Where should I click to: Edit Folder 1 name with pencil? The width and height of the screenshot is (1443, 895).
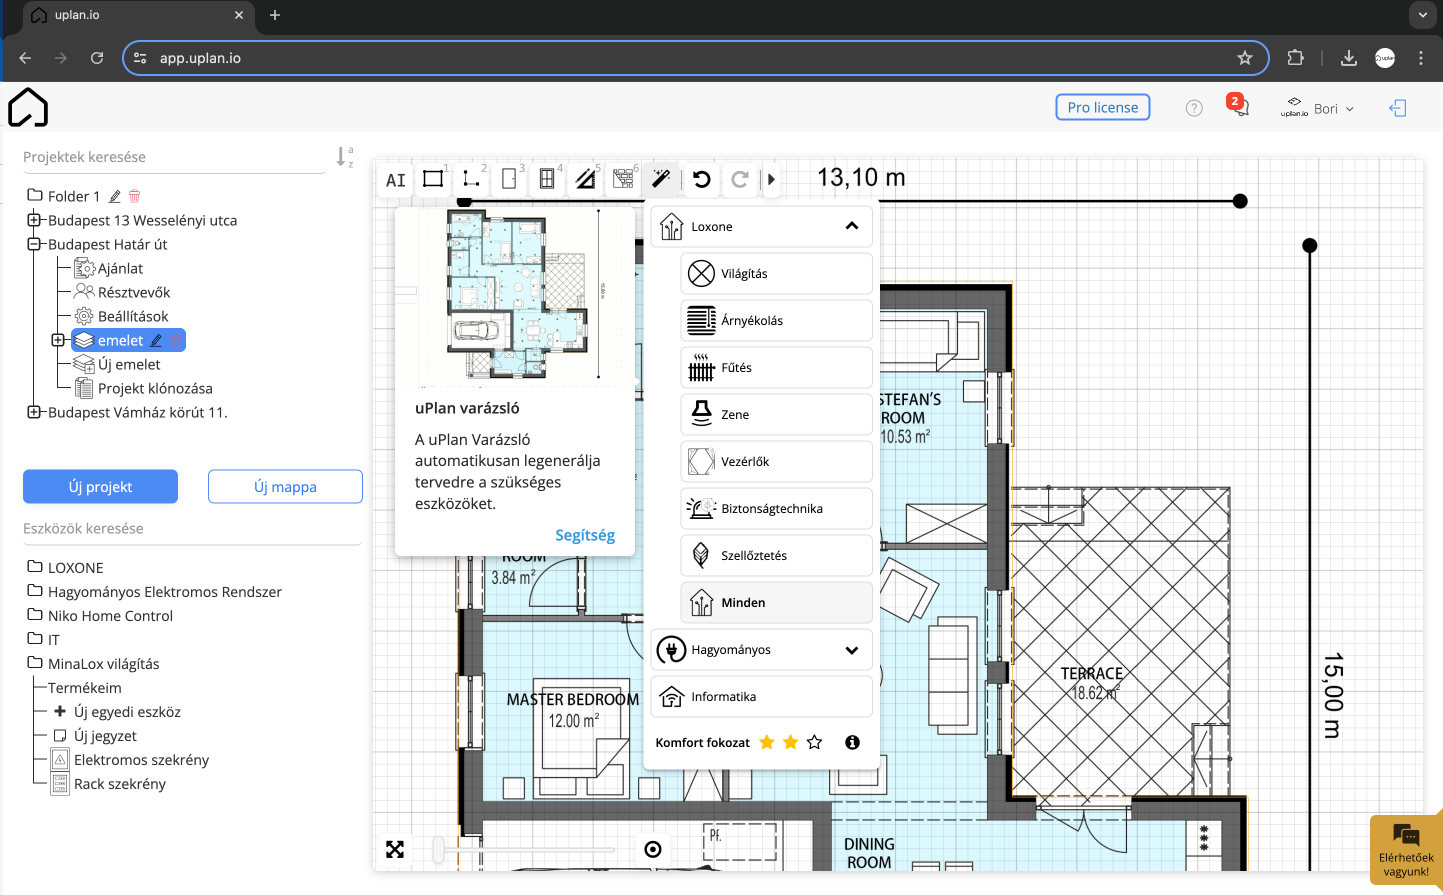click(x=115, y=196)
